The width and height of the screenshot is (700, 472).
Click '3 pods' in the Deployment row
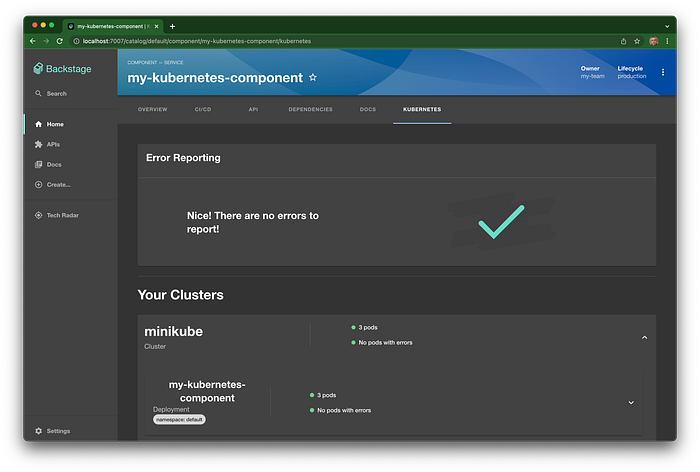pos(326,396)
